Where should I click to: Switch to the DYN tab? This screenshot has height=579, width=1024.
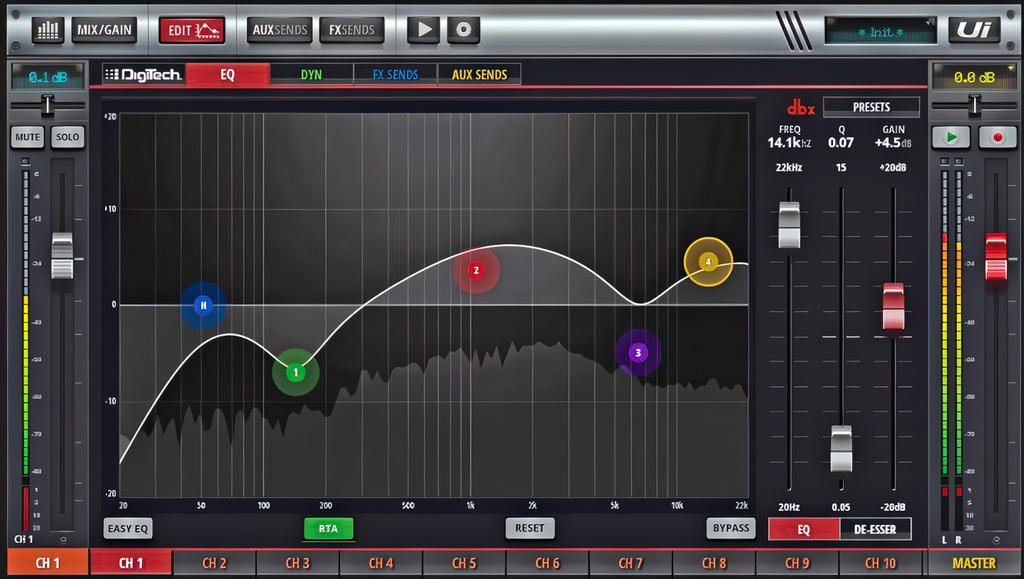[312, 74]
